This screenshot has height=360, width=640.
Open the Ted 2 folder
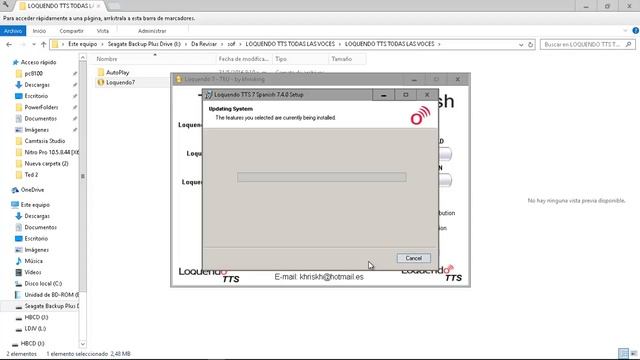point(31,175)
